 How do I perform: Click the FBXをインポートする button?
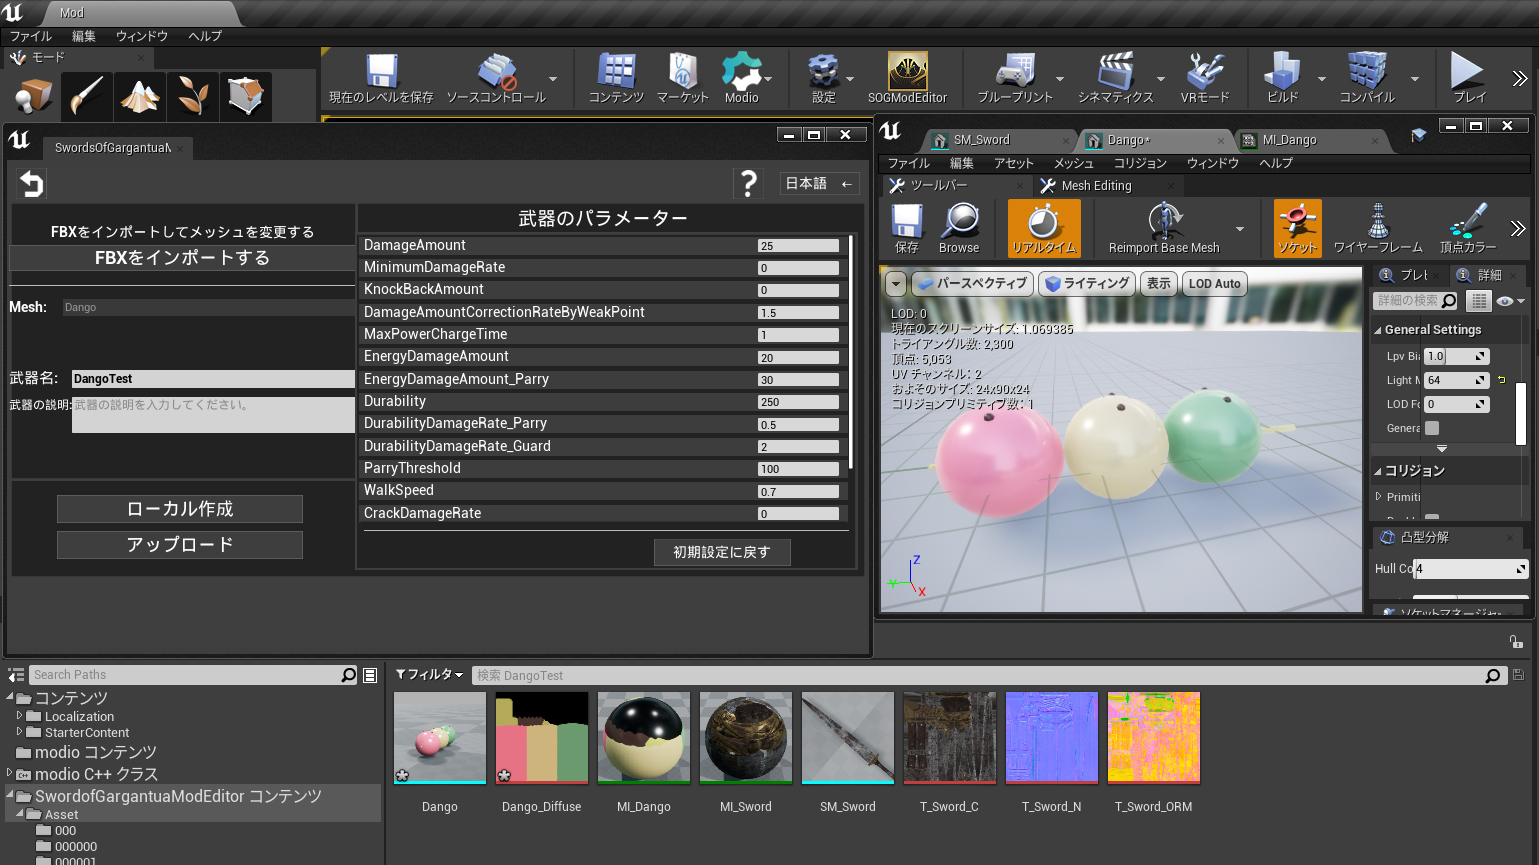tap(182, 258)
